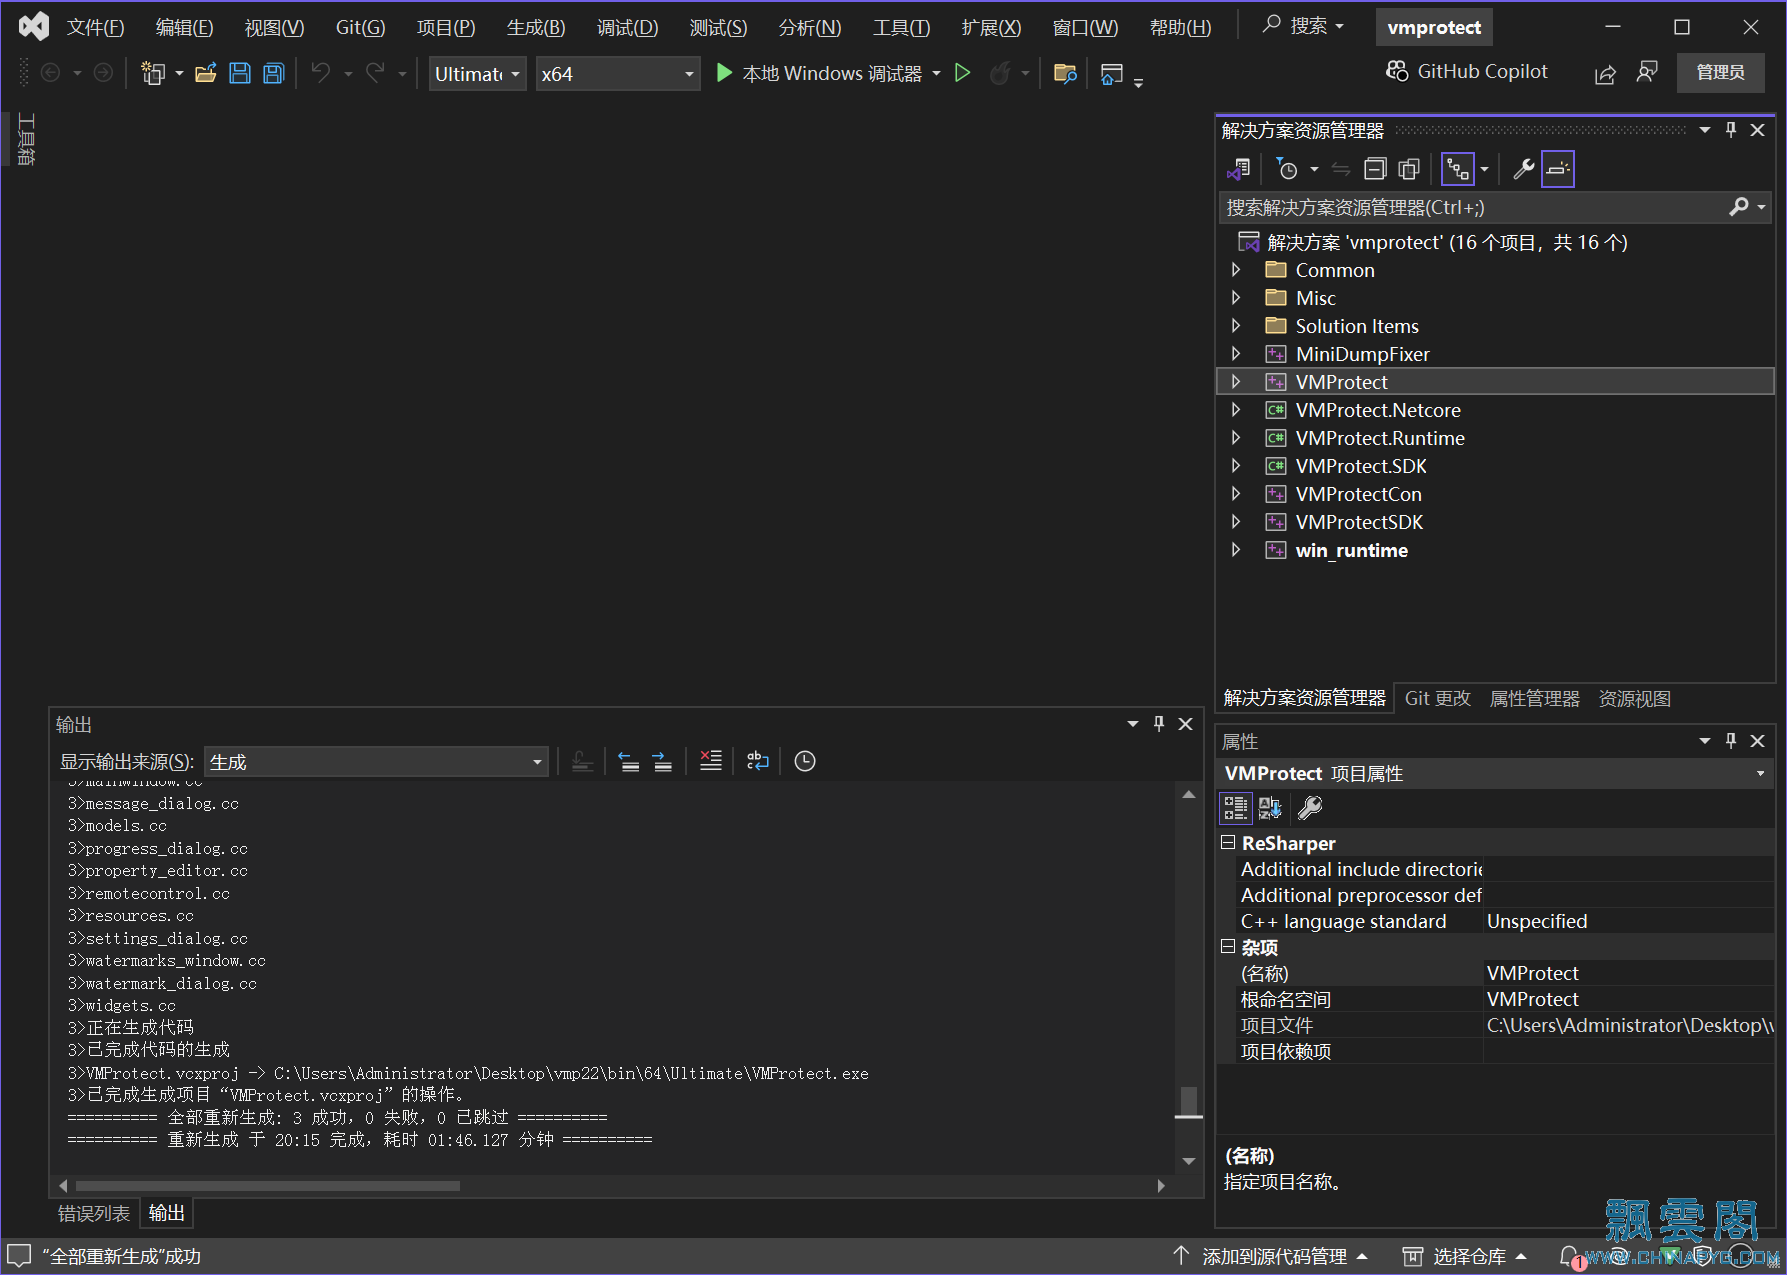Start the 本地 Windows 调试器 debugger
The image size is (1787, 1275).
click(x=819, y=73)
